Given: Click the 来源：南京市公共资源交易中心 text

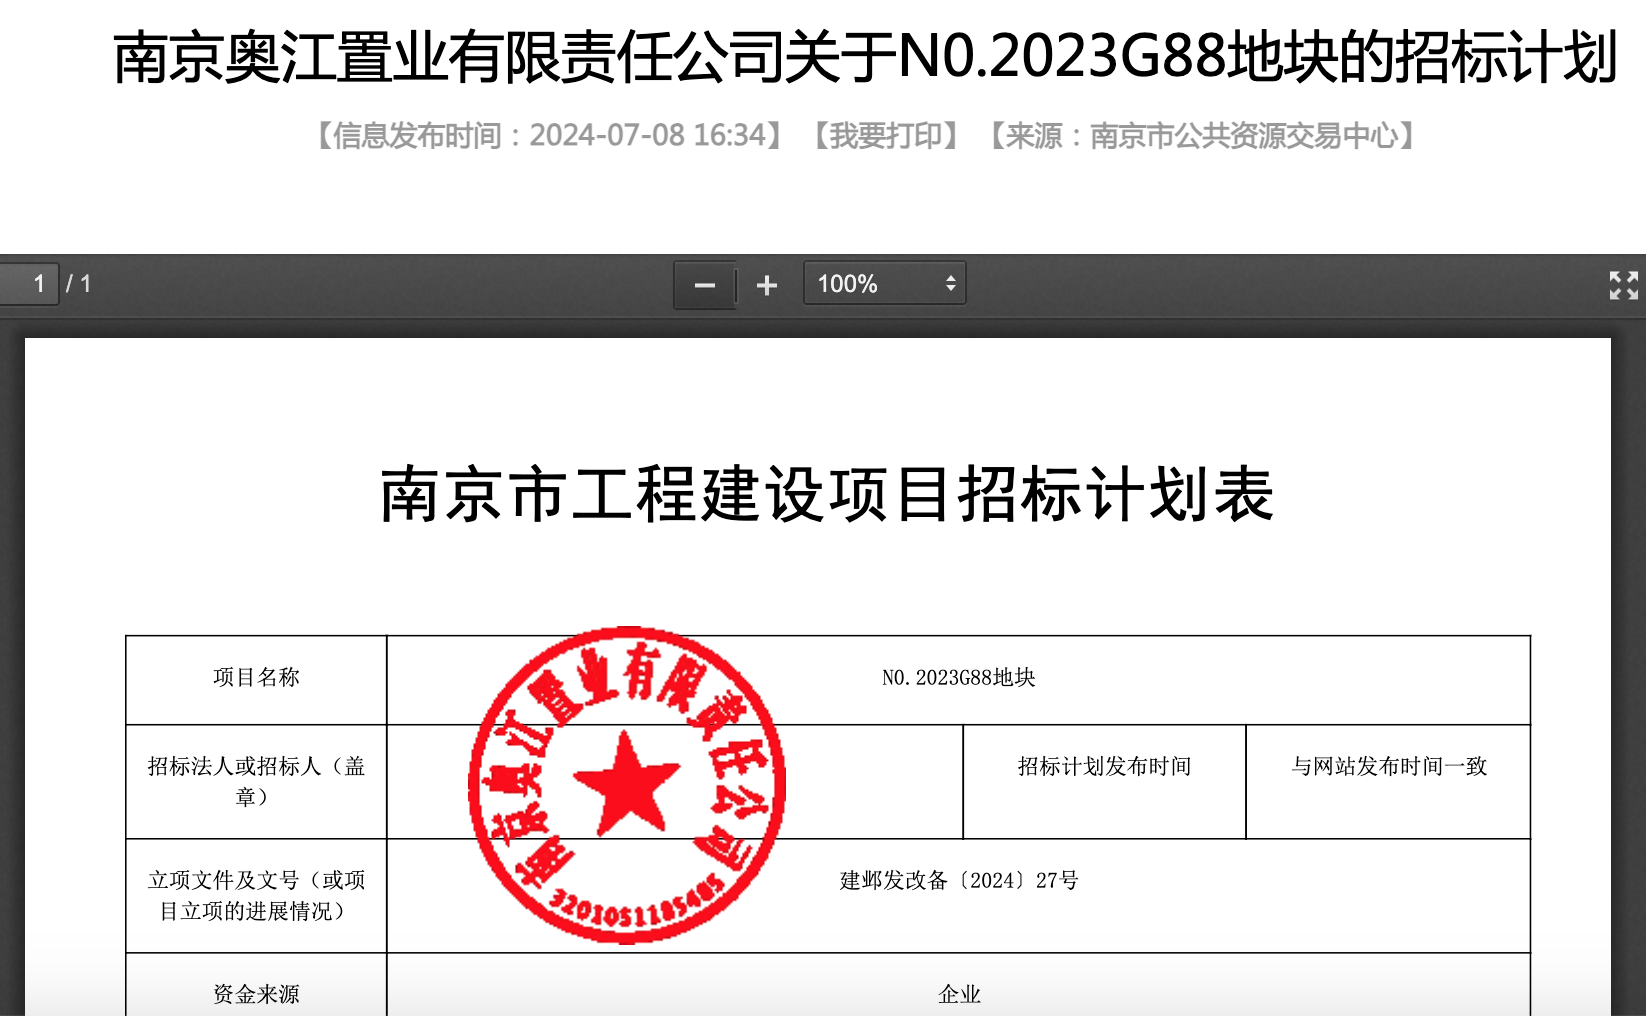Looking at the screenshot, I should coord(1203,135).
